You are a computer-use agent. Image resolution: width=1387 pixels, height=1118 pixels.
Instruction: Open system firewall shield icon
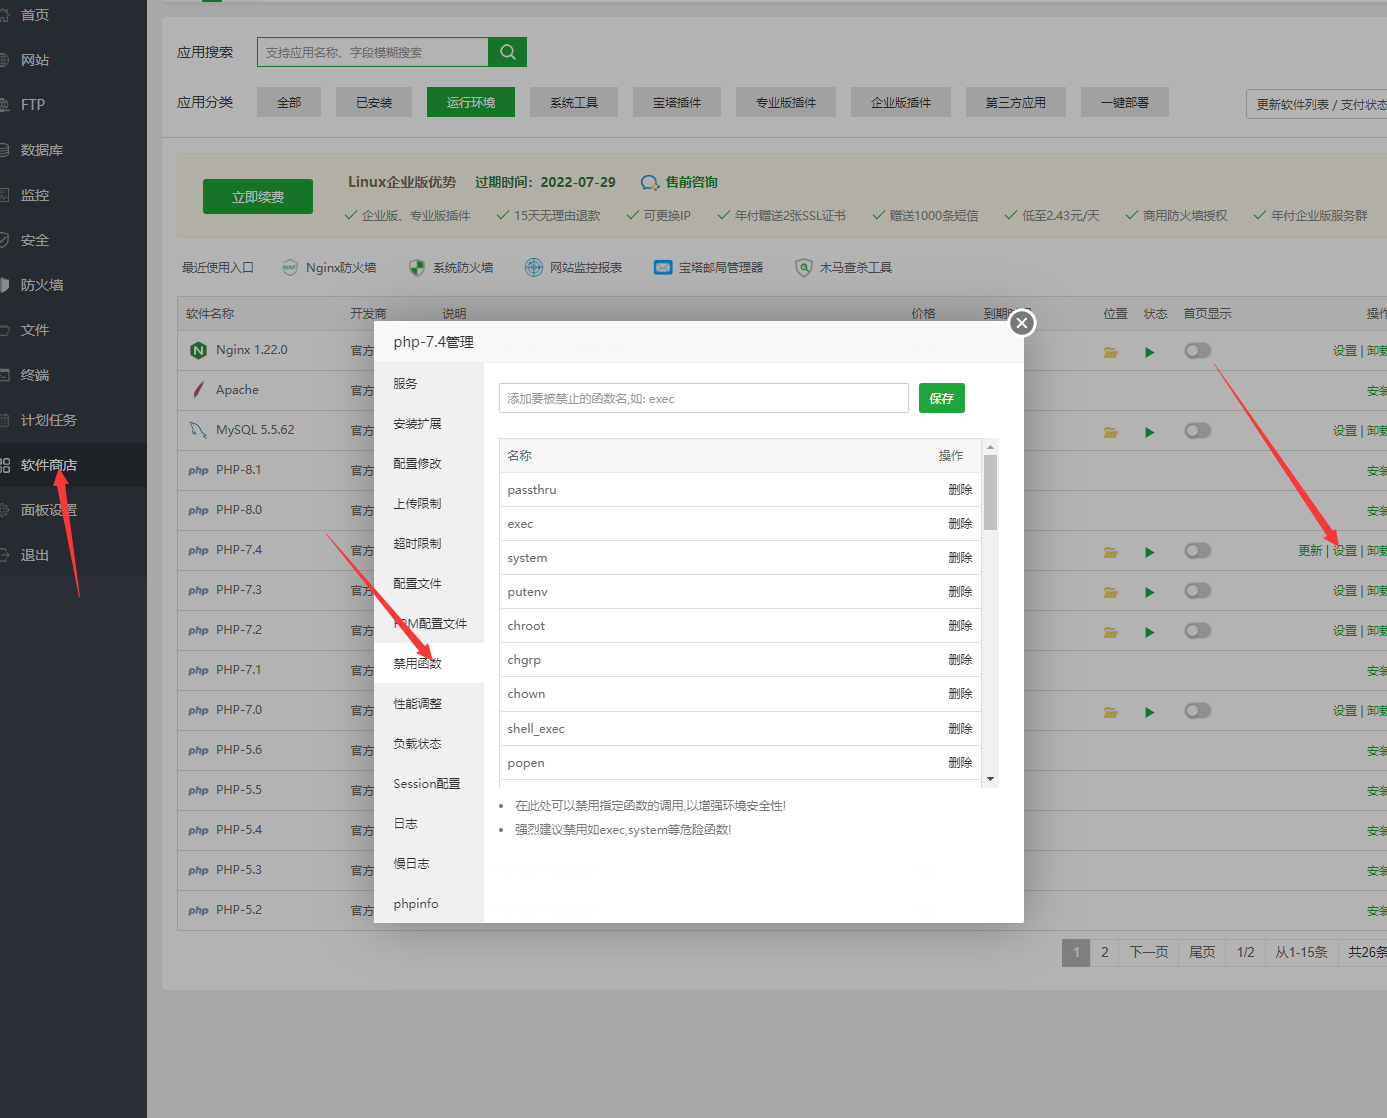click(x=417, y=267)
